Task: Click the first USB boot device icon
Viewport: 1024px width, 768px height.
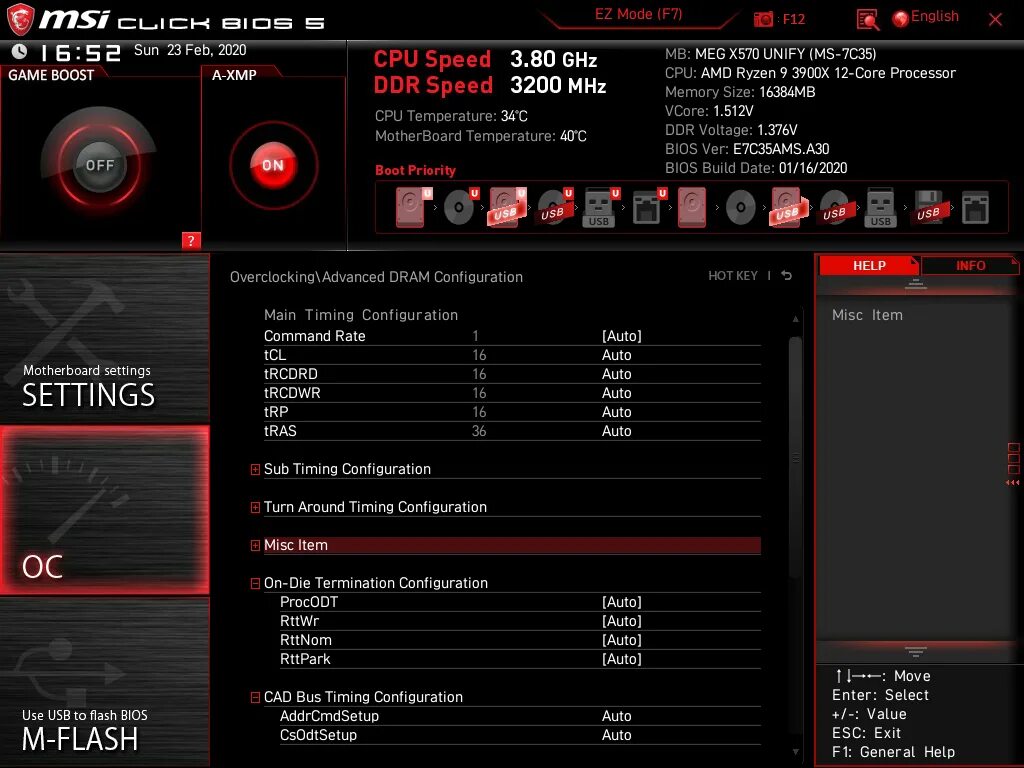Action: coord(506,207)
